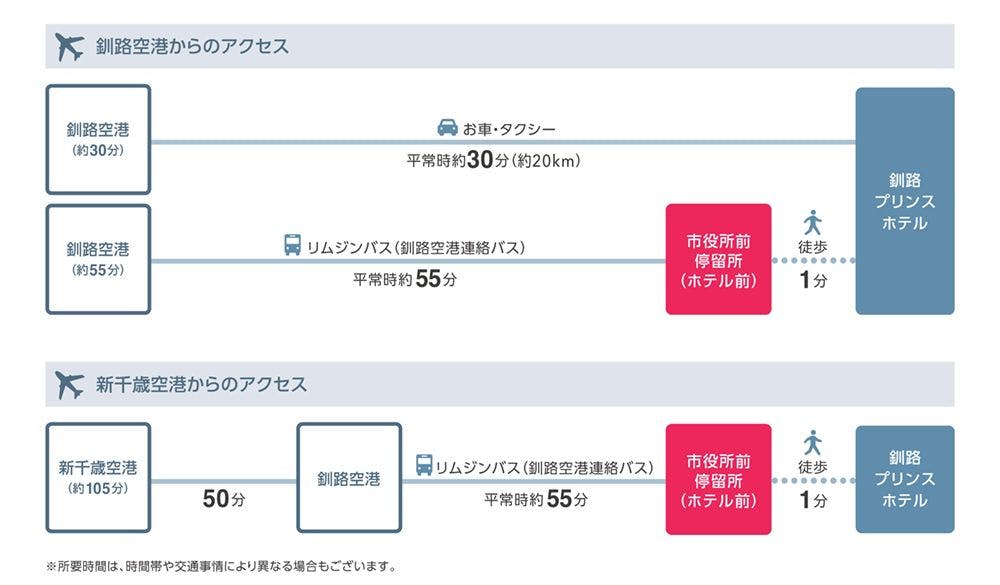Click the walking person icon in the upper section
Screen dimensions: 1000x585
pos(812,221)
